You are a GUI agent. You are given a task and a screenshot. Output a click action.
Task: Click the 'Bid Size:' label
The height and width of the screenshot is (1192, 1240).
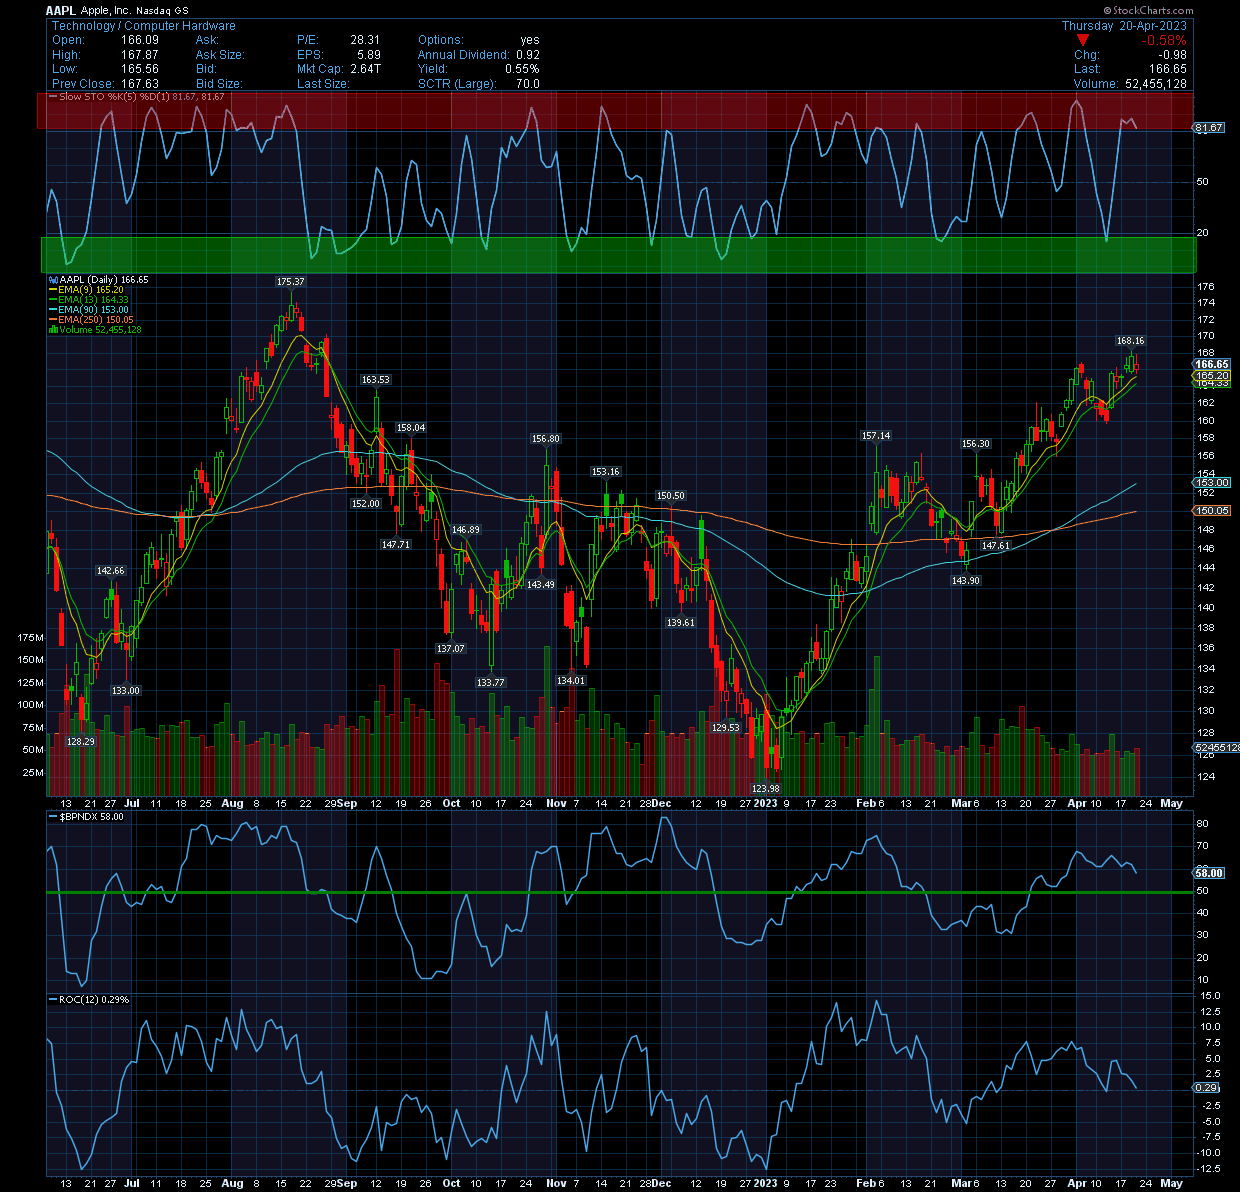218,83
